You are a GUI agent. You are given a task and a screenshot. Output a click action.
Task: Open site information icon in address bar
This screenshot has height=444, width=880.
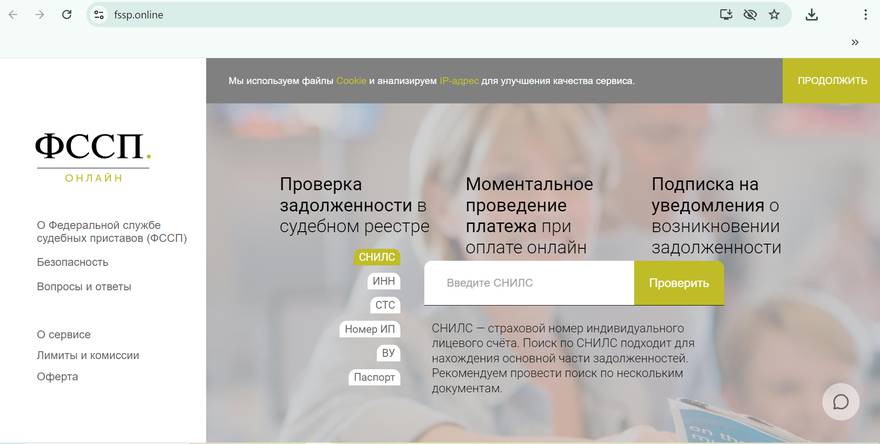pos(99,15)
